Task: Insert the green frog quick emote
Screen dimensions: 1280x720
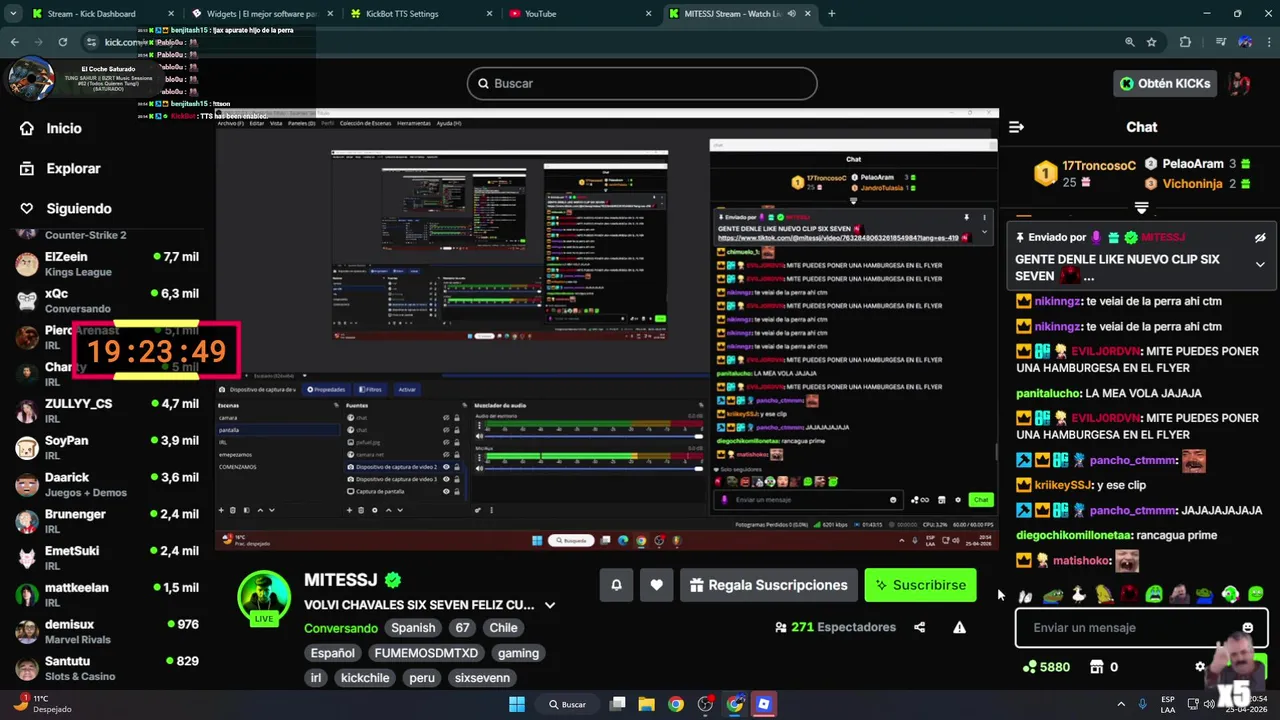Action: pyautogui.click(x=1052, y=594)
